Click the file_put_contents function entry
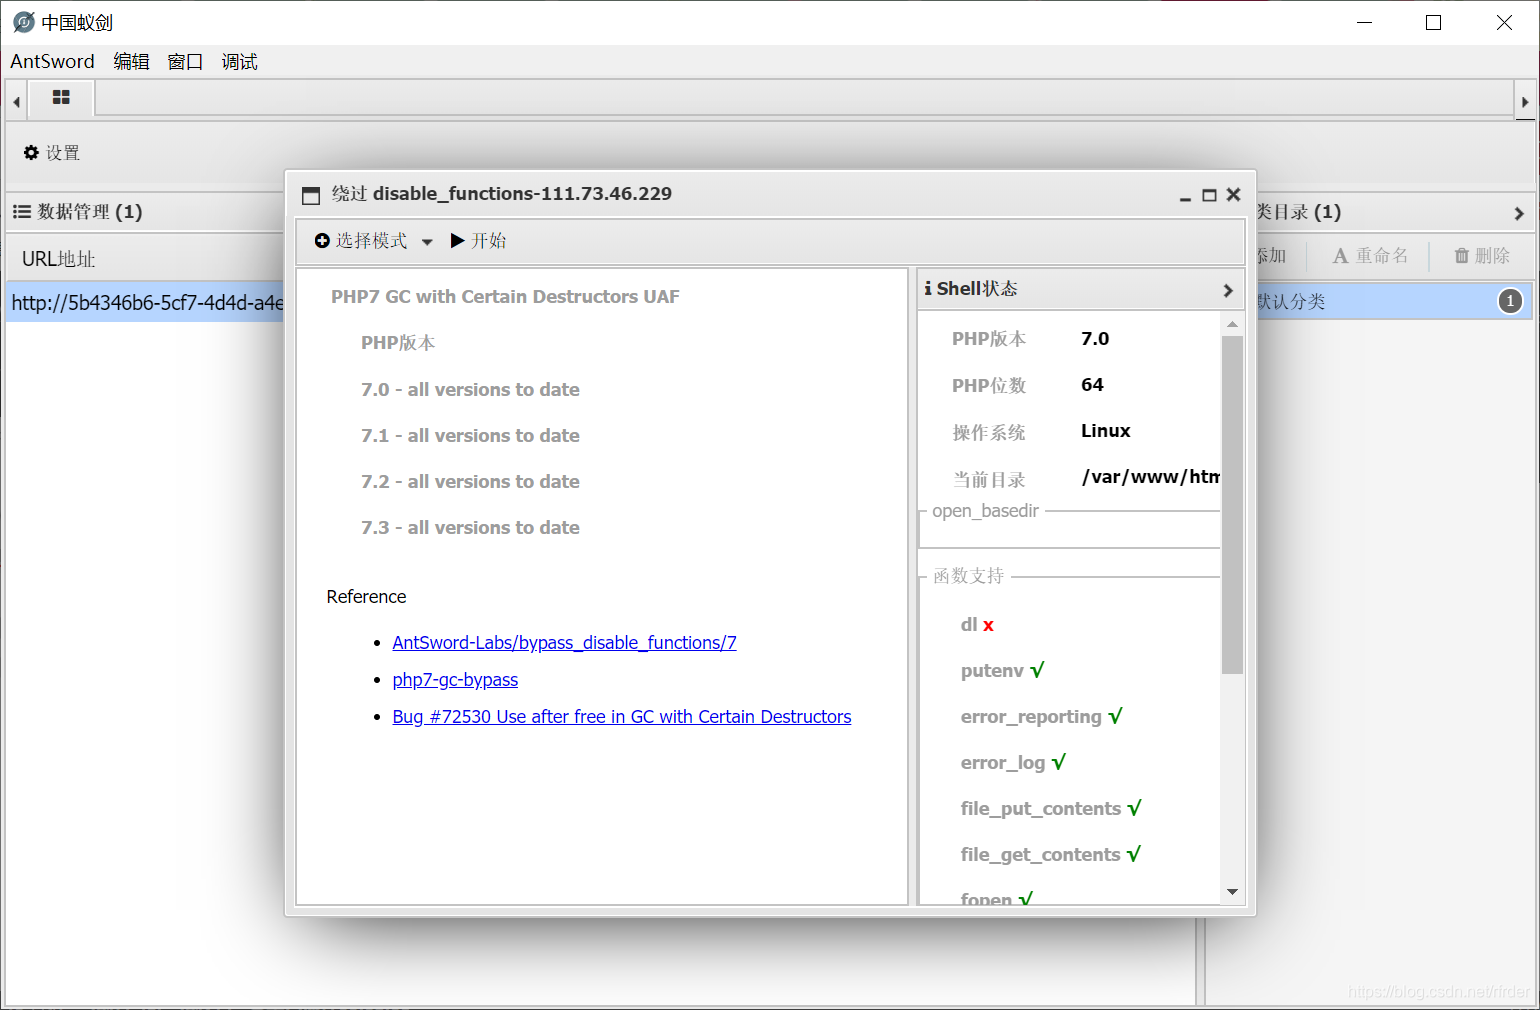 [x=1051, y=809]
